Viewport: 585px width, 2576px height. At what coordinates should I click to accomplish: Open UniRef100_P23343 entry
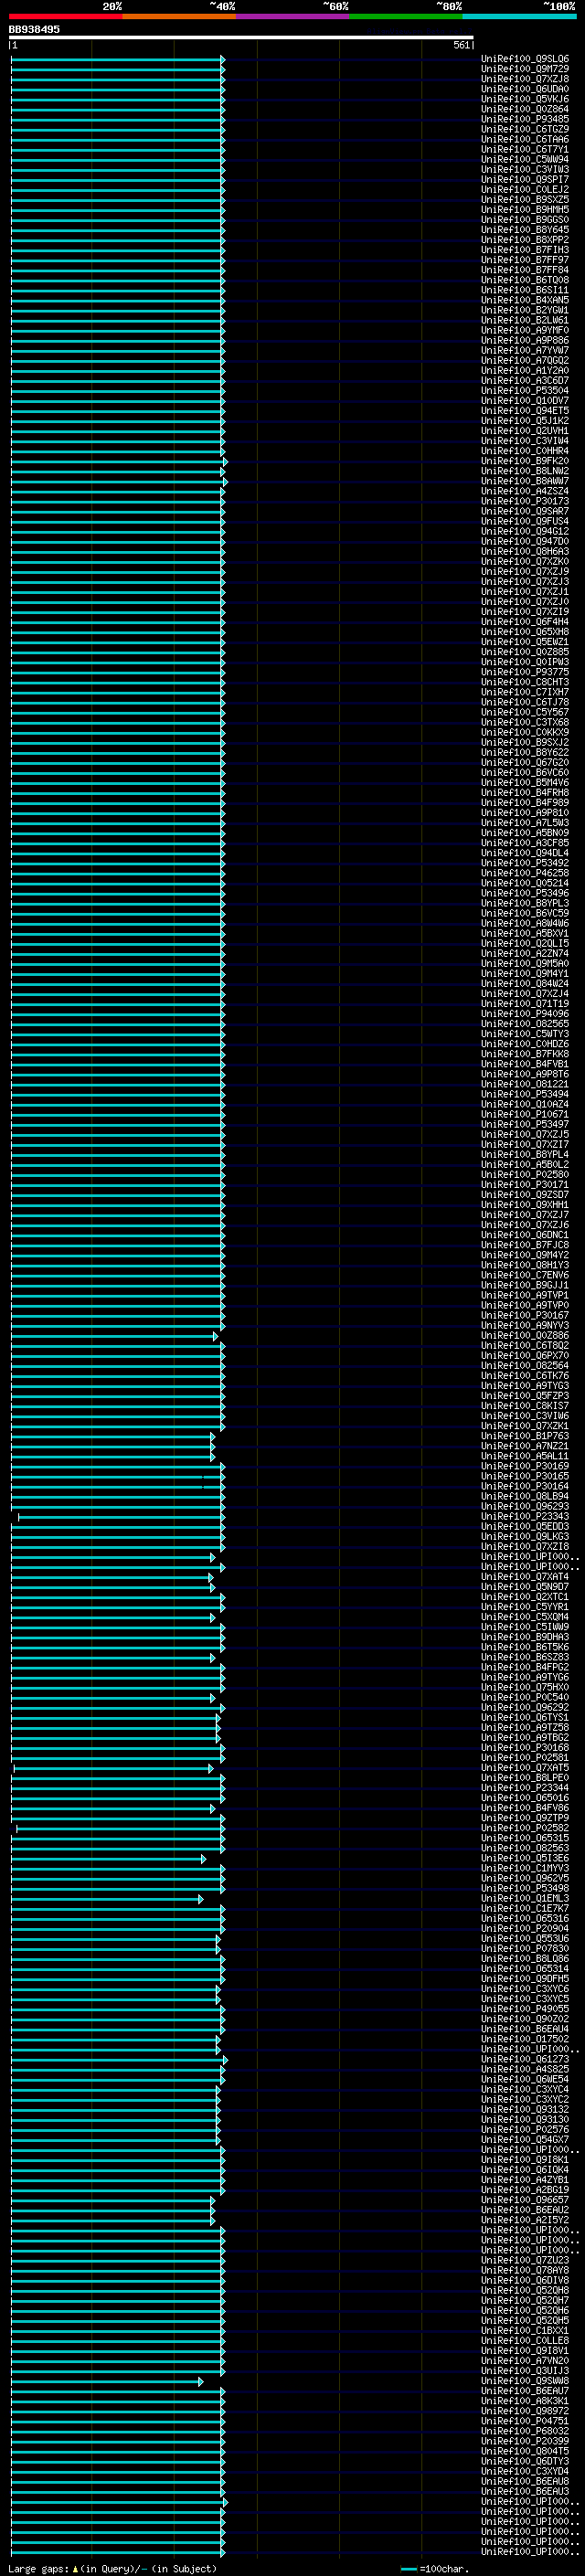tap(525, 1516)
